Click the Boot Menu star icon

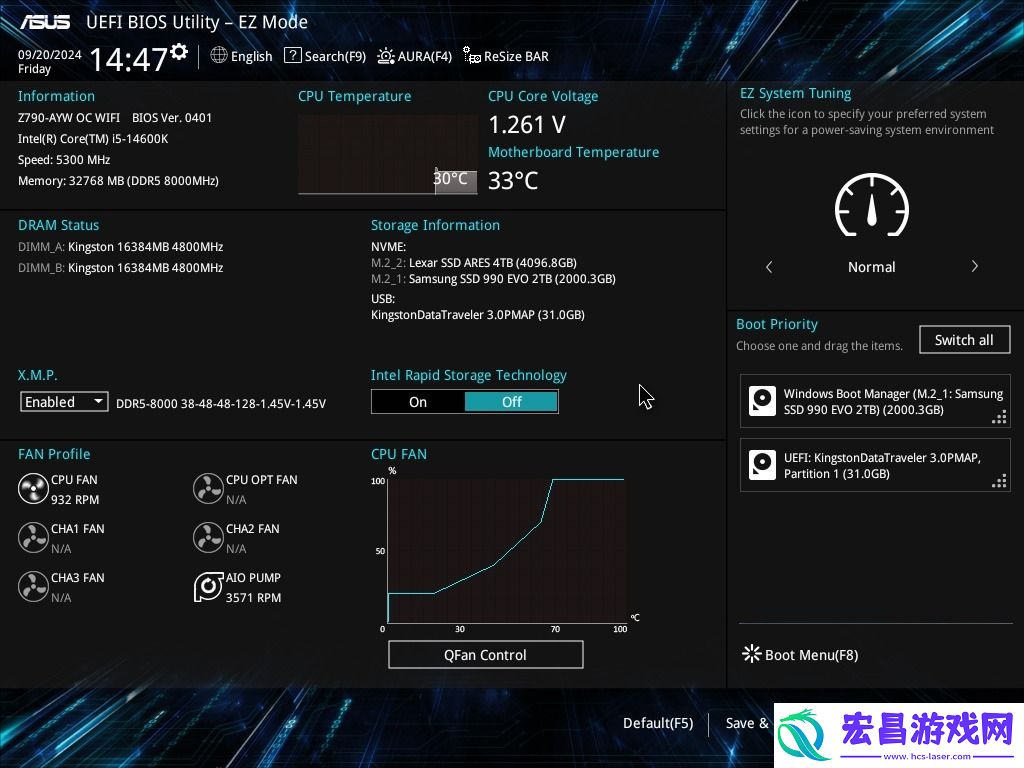tap(751, 654)
